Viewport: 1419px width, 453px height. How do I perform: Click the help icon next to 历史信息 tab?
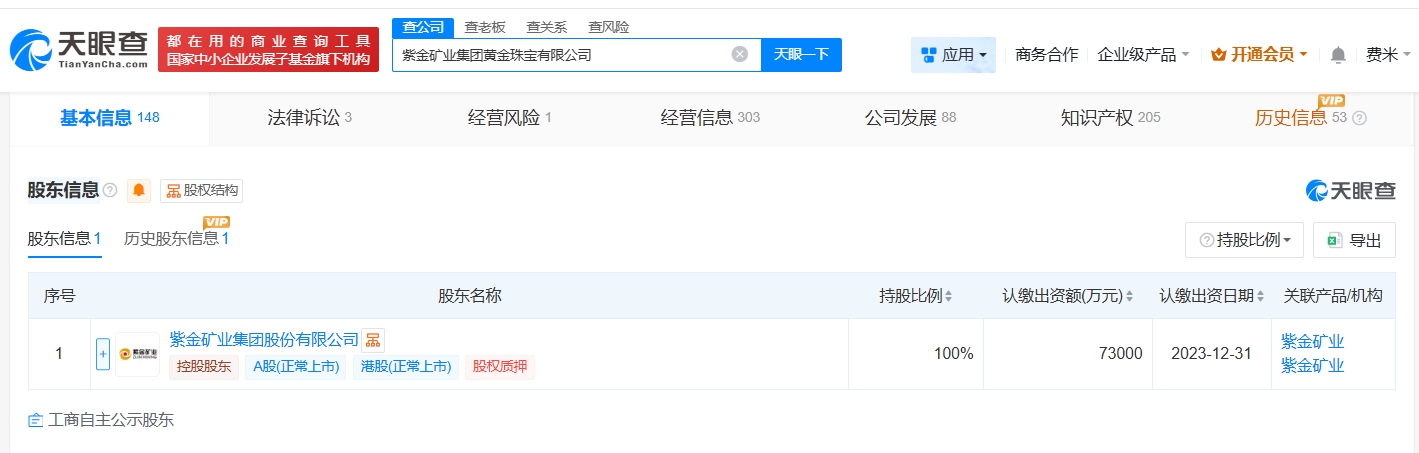click(x=1359, y=118)
